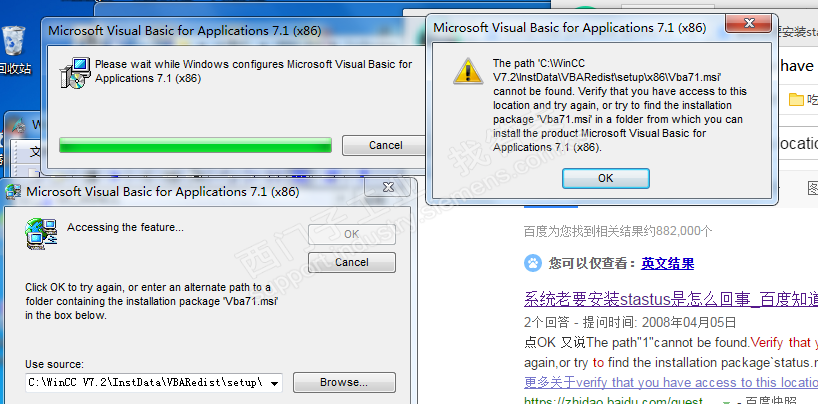The height and width of the screenshot is (404, 818).
Task: Click the yellow warning triangle icon
Action: (x=468, y=71)
